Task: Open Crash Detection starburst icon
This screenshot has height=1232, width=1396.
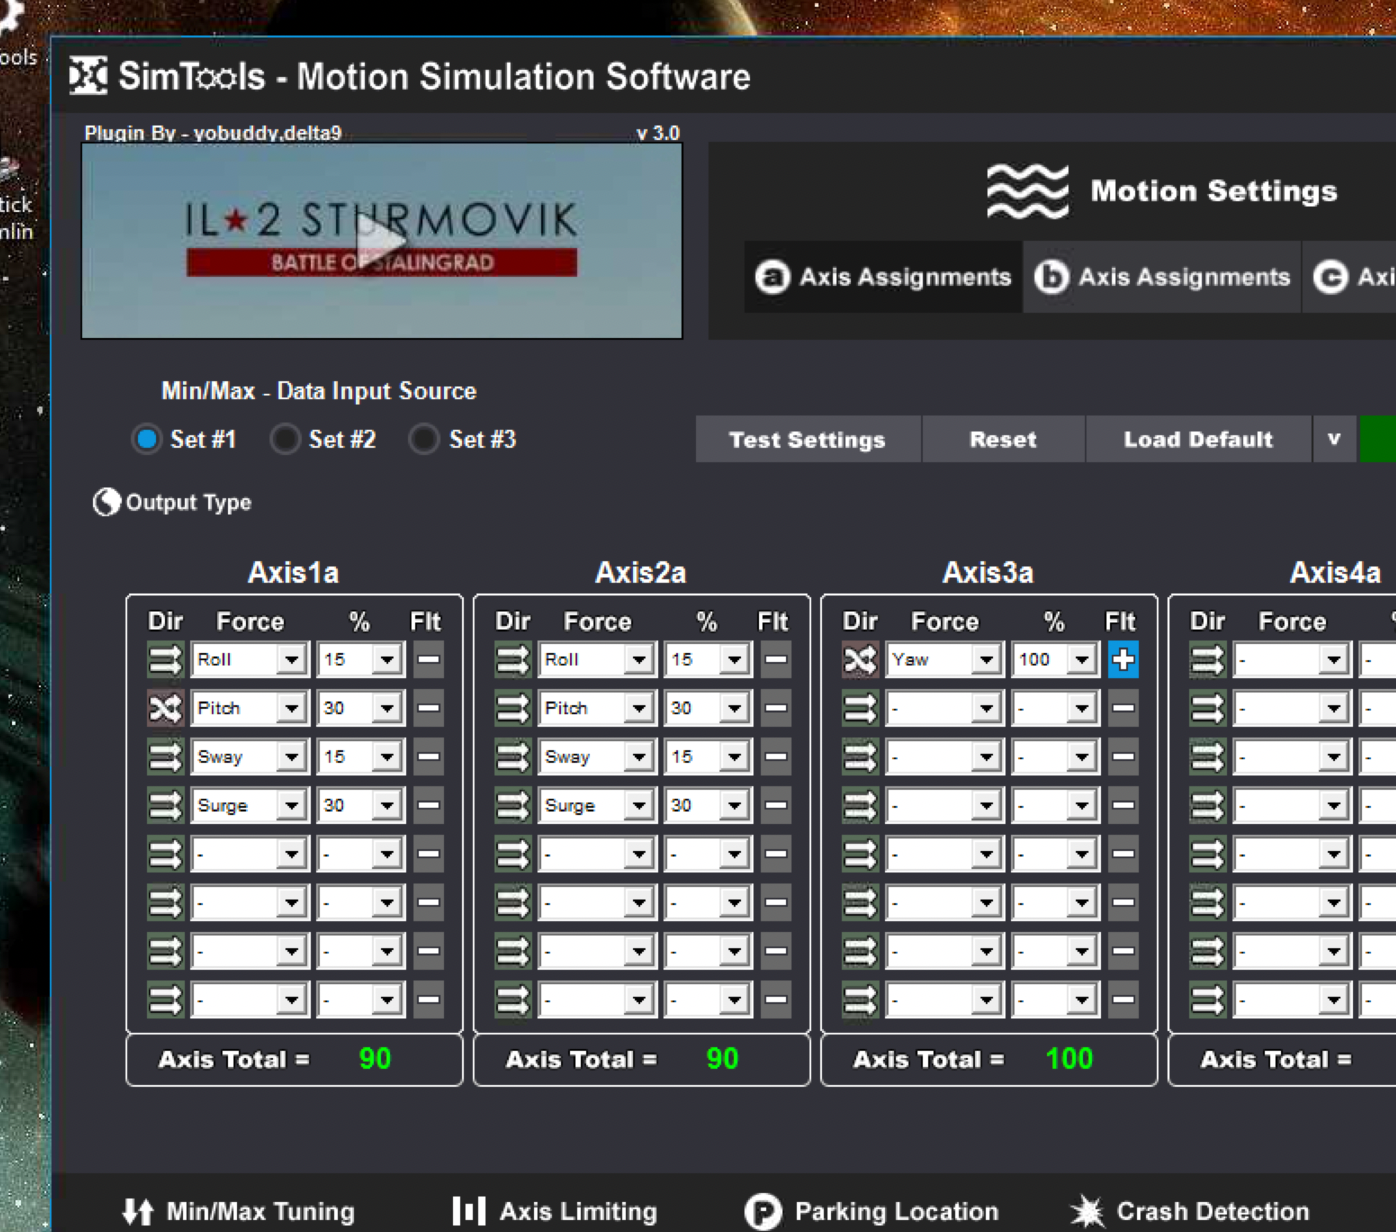Action: tap(1087, 1212)
